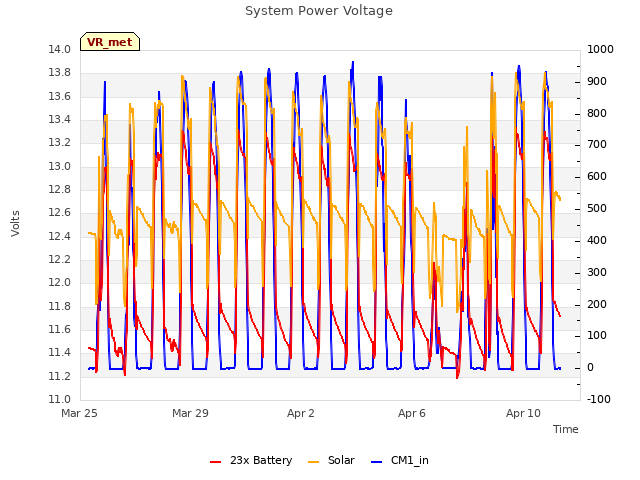
Task: Click the 12.0 value on left axis
Action: [59, 282]
